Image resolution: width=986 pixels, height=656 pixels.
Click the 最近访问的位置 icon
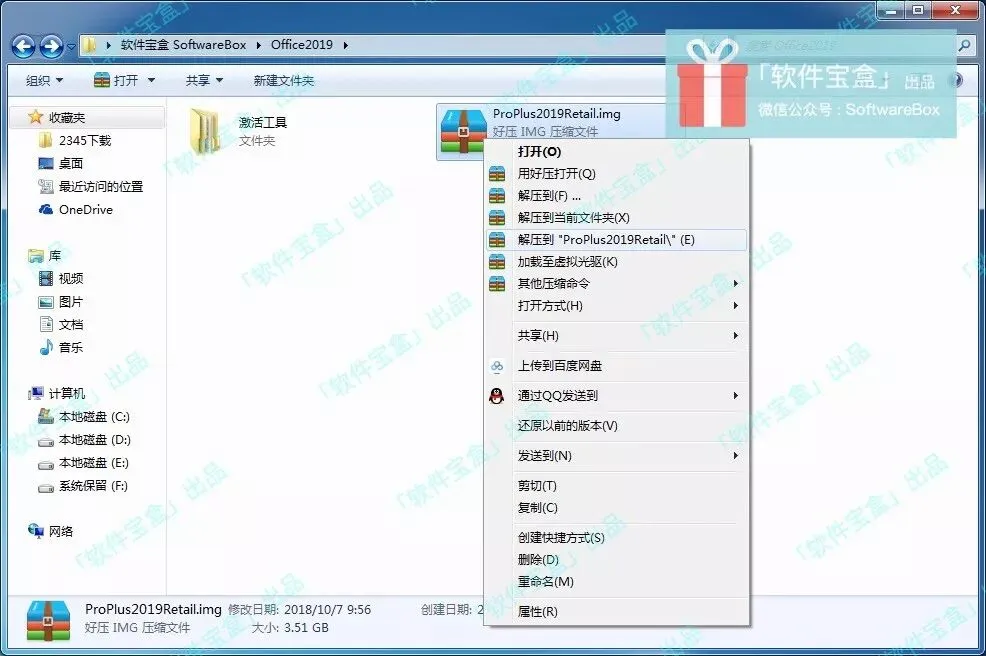coord(45,186)
